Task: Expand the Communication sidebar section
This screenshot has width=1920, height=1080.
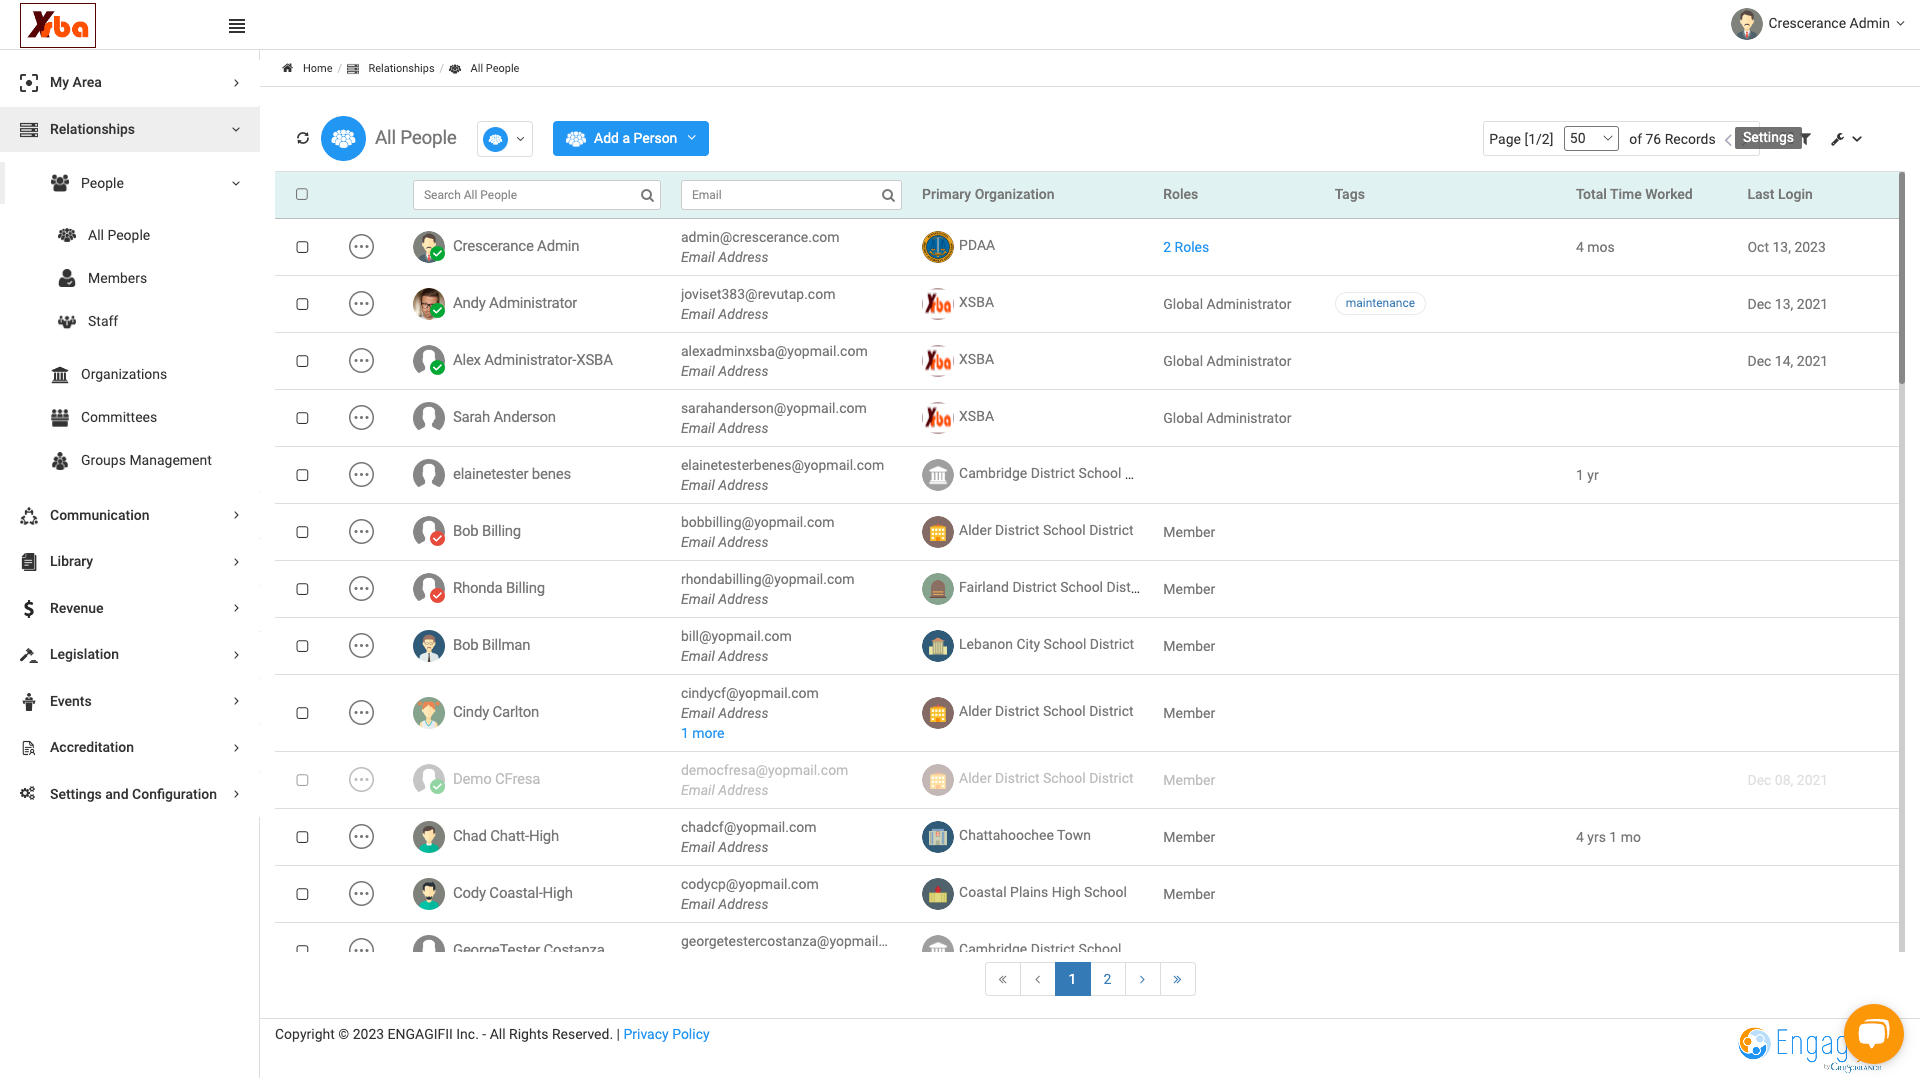Action: click(x=130, y=515)
